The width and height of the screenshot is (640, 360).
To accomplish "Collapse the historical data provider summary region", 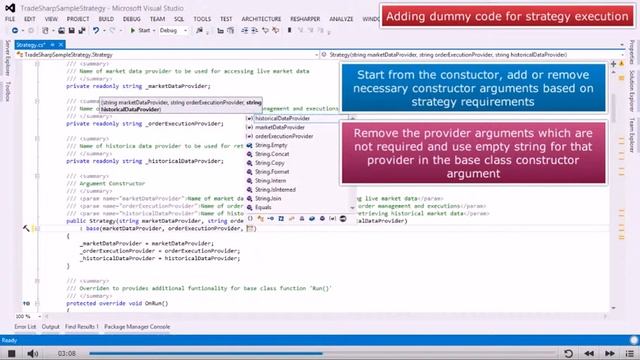I will (37, 139).
